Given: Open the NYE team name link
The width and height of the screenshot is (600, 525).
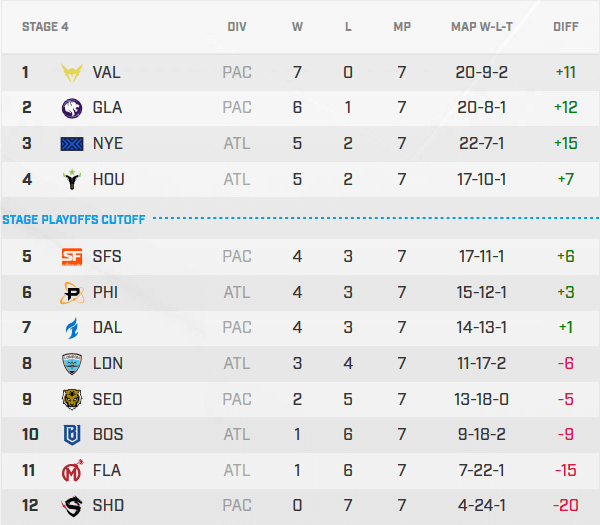Looking at the screenshot, I should point(108,144).
